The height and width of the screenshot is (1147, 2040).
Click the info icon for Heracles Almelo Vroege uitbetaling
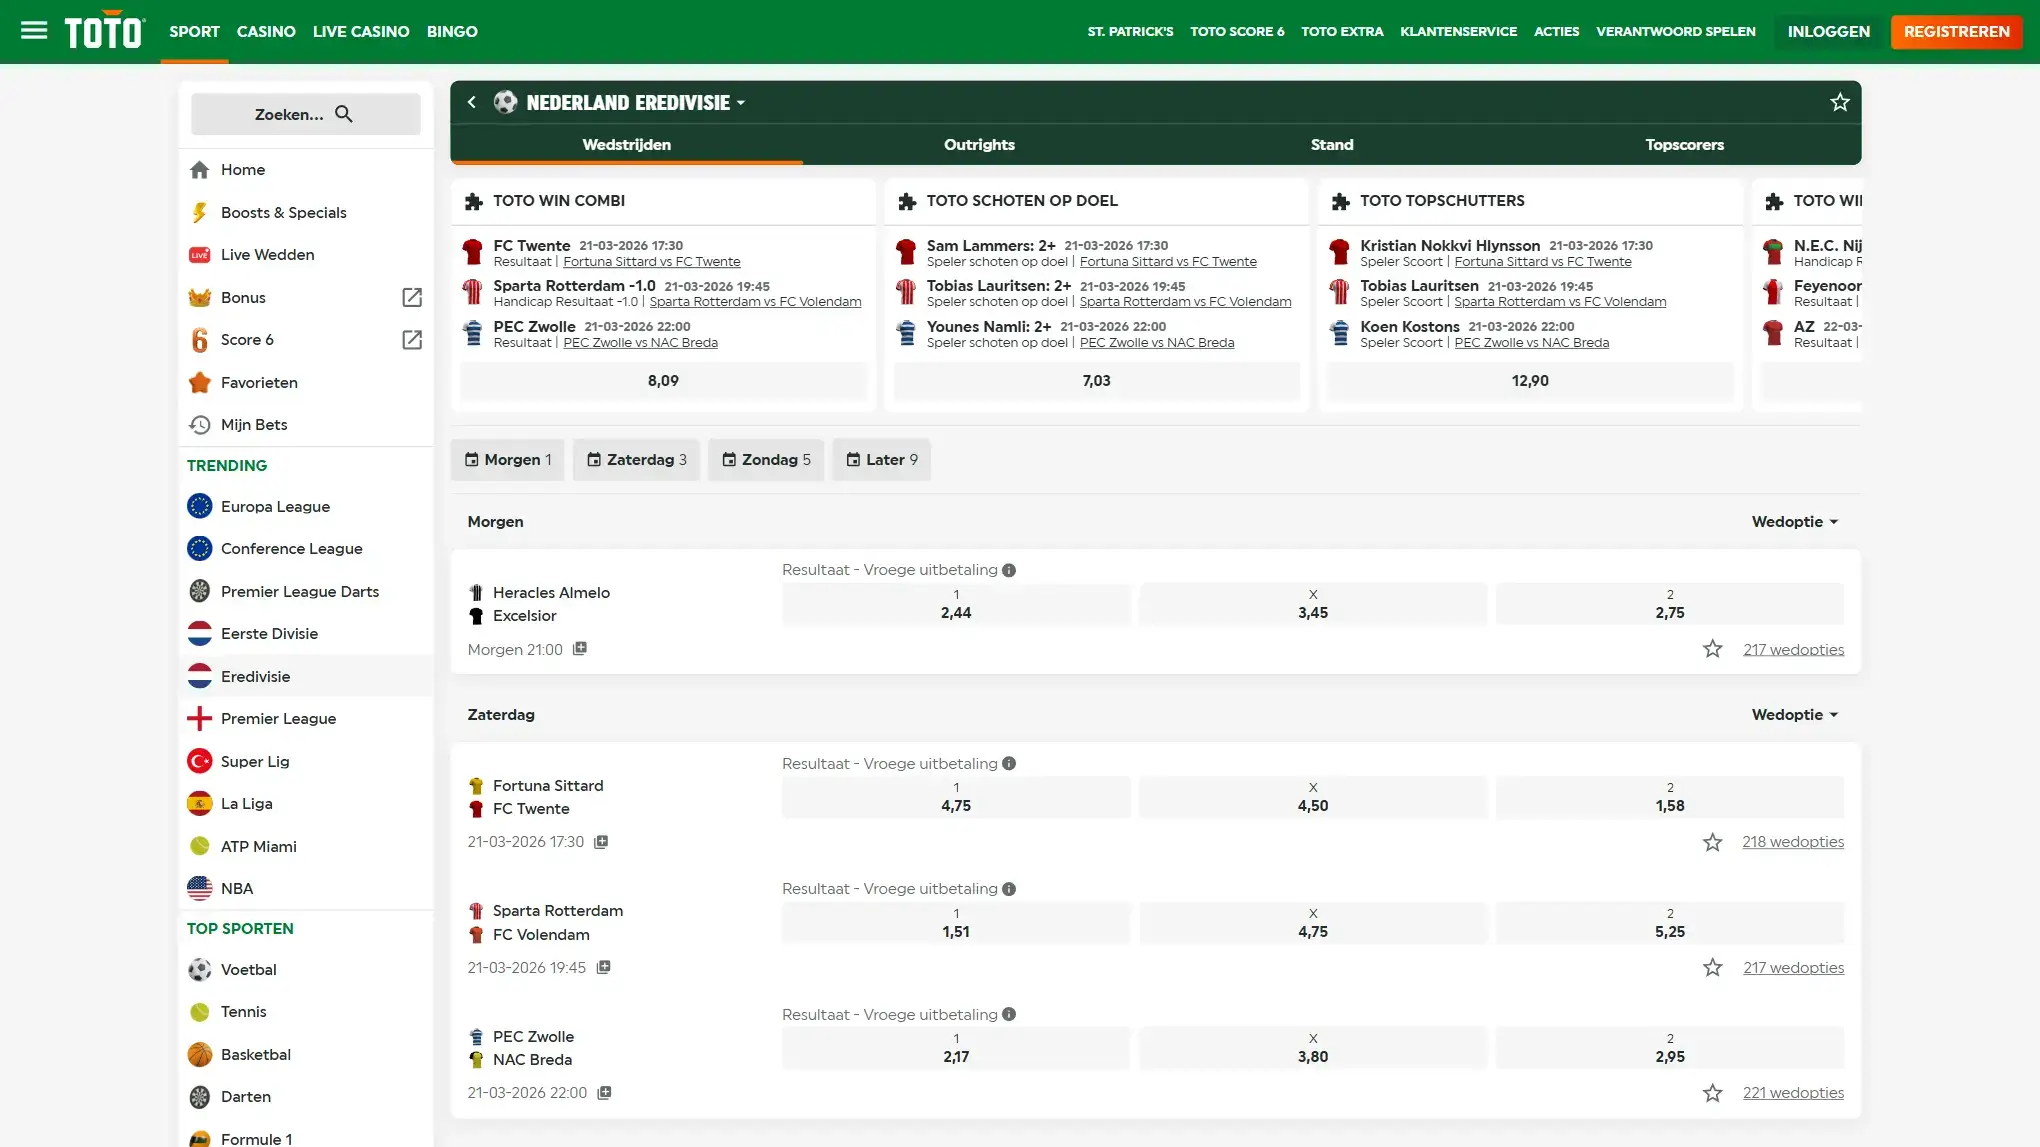click(x=1009, y=570)
